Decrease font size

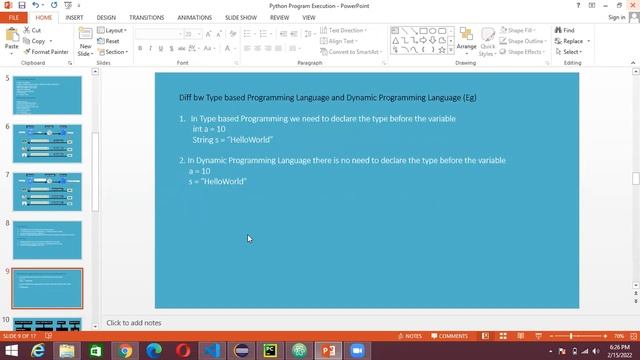tap(219, 34)
